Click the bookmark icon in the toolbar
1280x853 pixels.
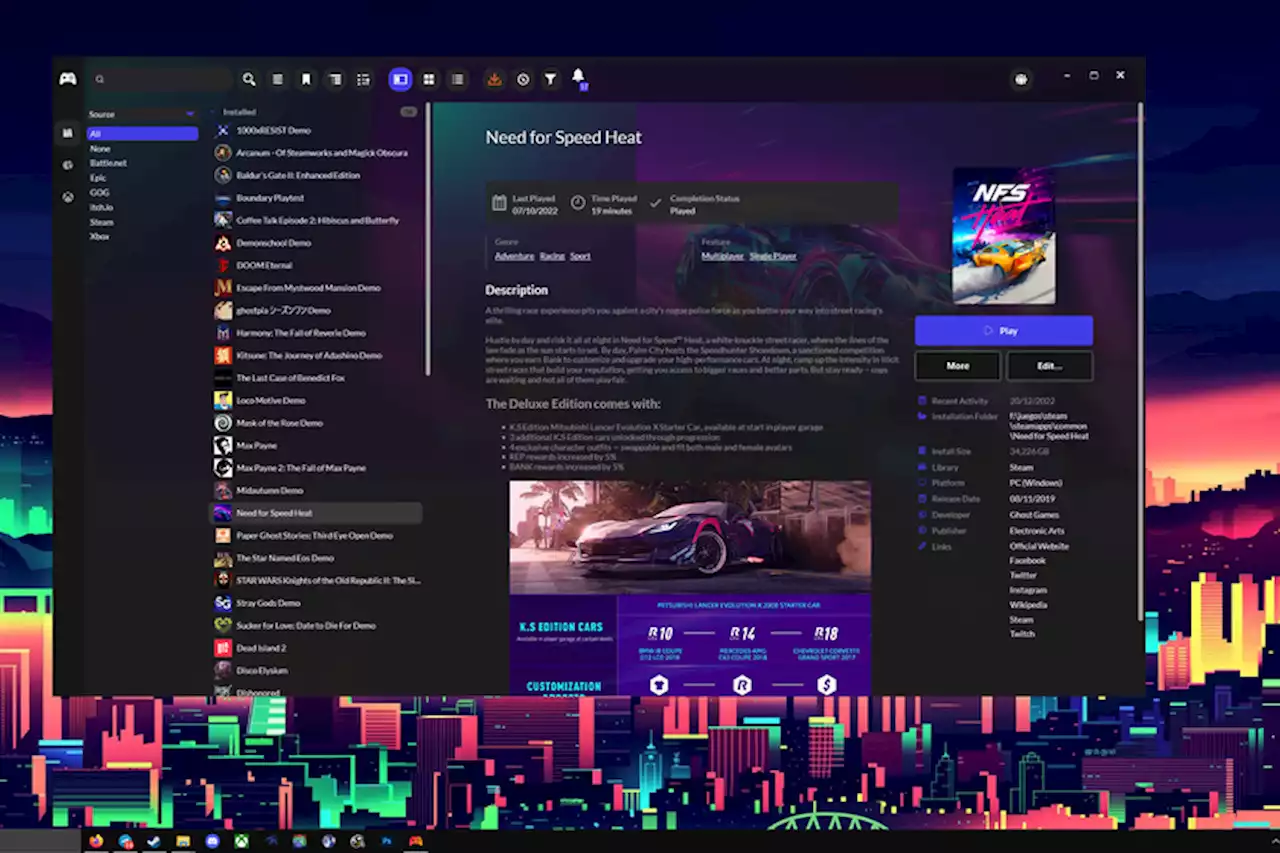pos(306,79)
